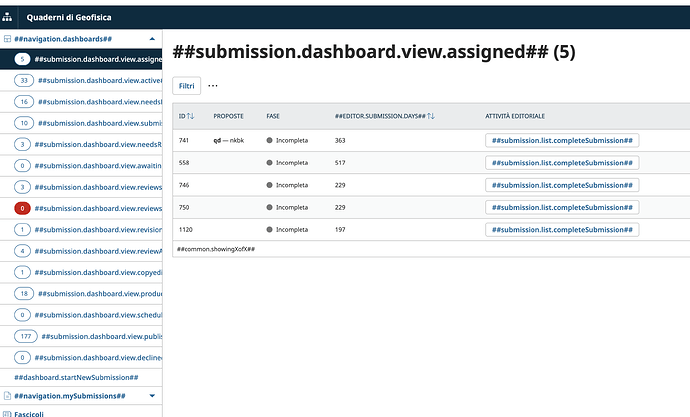This screenshot has height=417, width=690.
Task: Collapse the navigation.dashboards section arrow
Action: 152,39
